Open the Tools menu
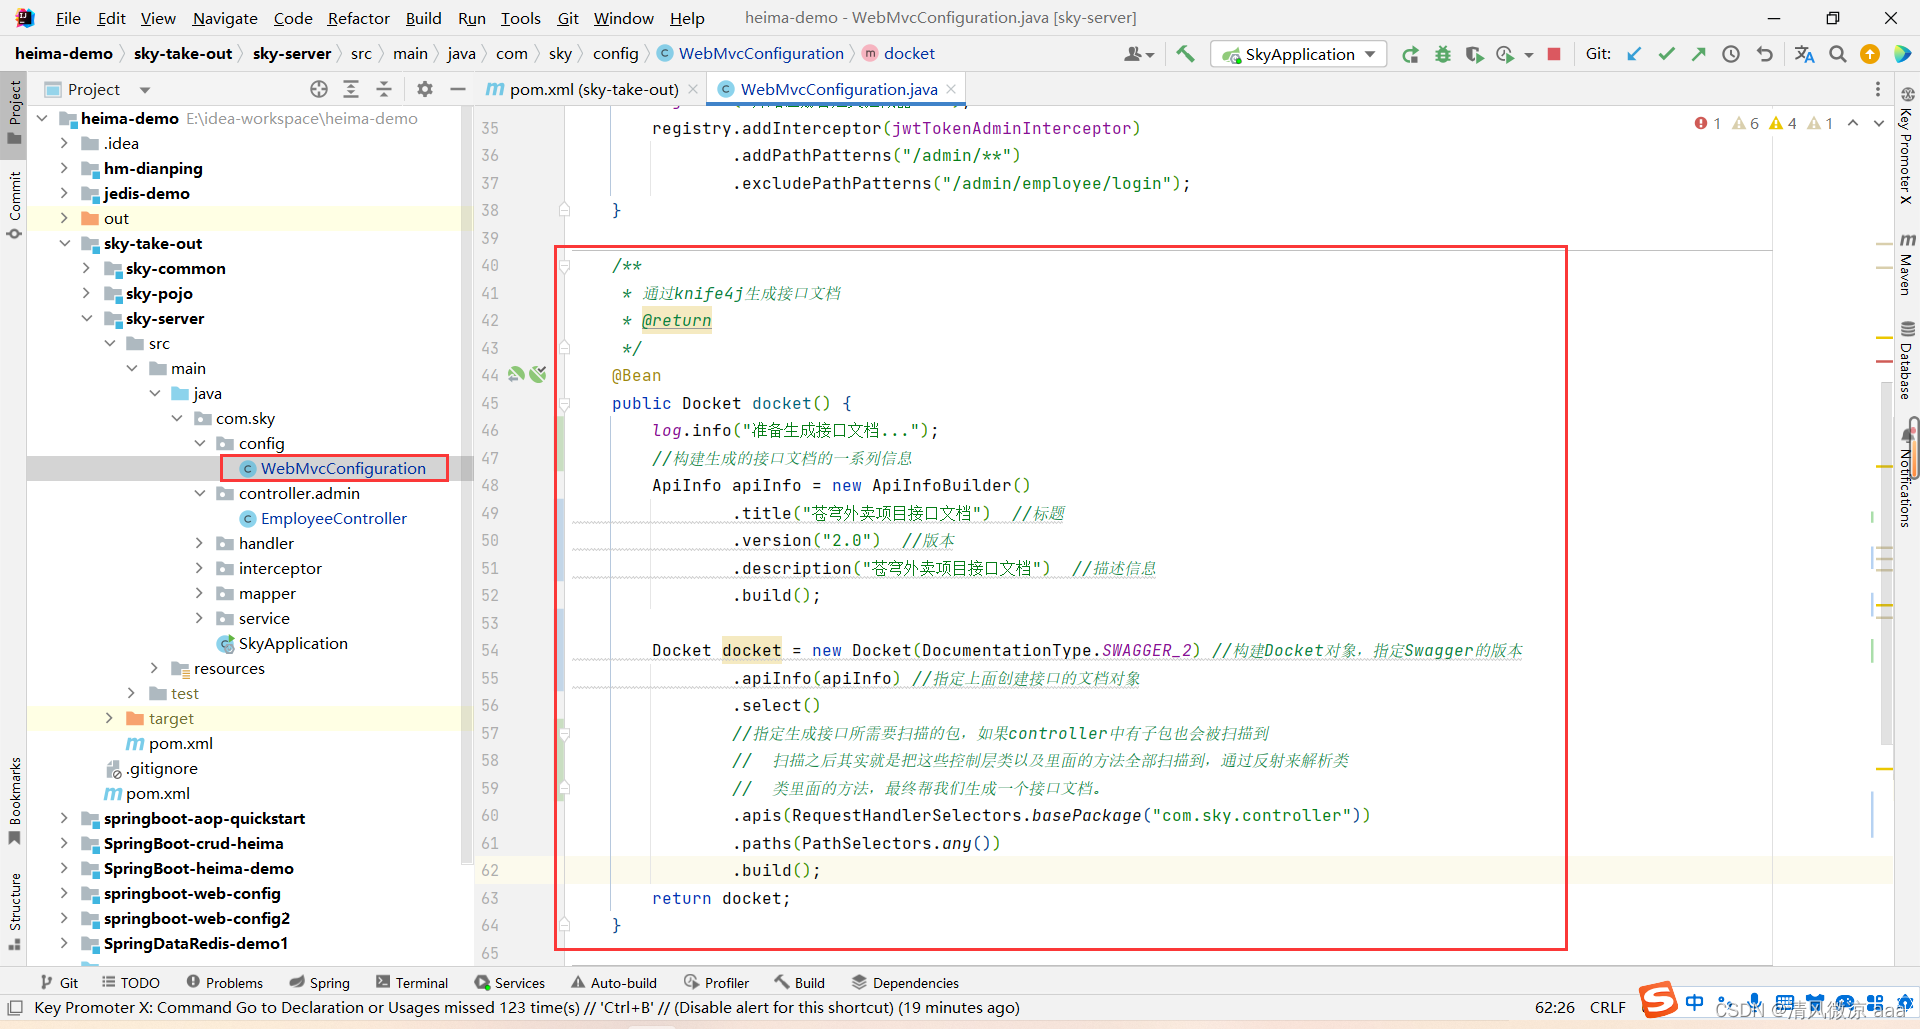The height and width of the screenshot is (1029, 1920). 520,18
